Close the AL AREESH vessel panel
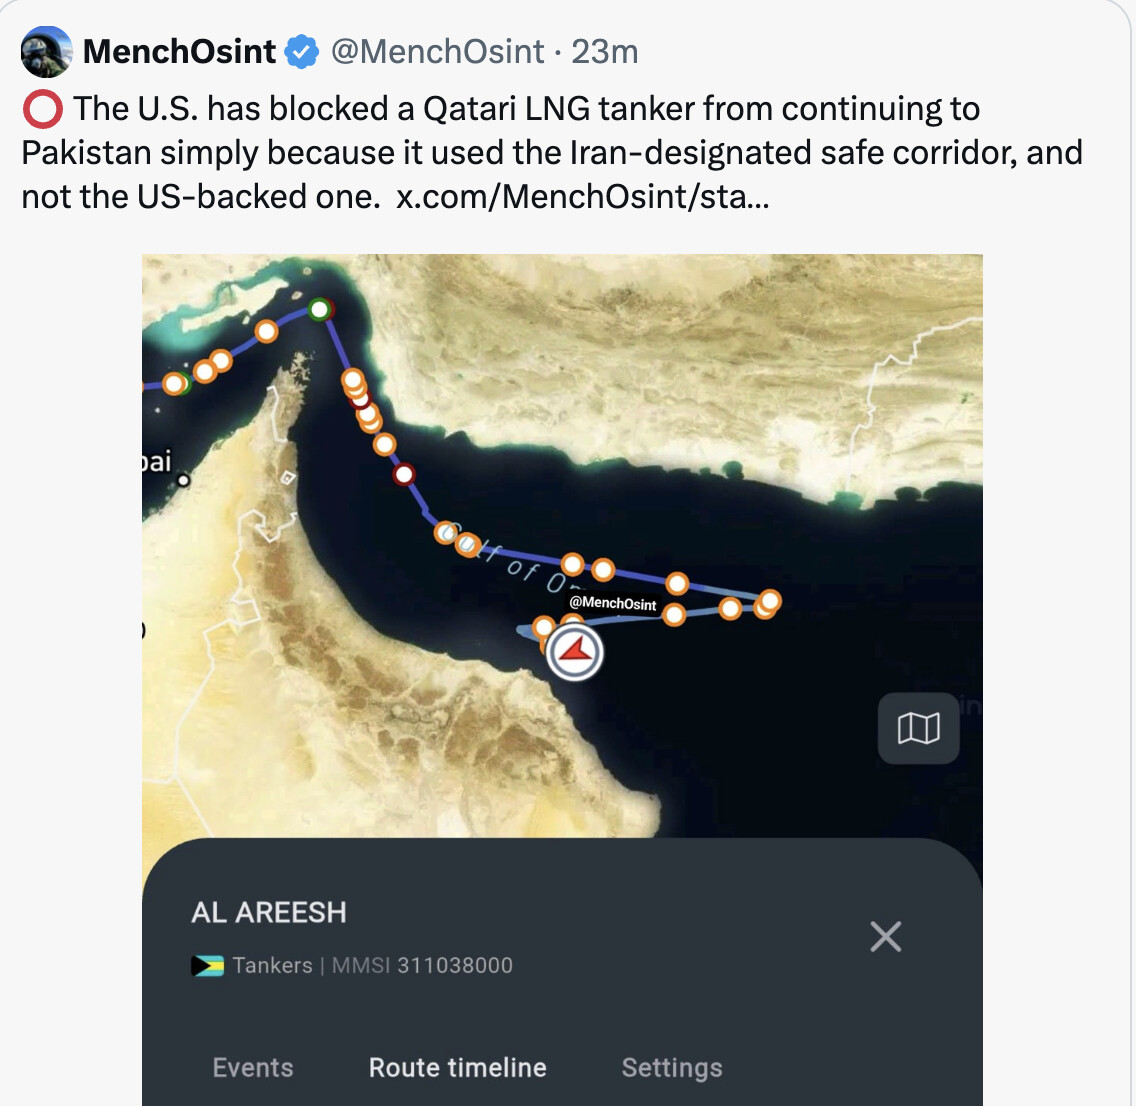 pos(885,937)
